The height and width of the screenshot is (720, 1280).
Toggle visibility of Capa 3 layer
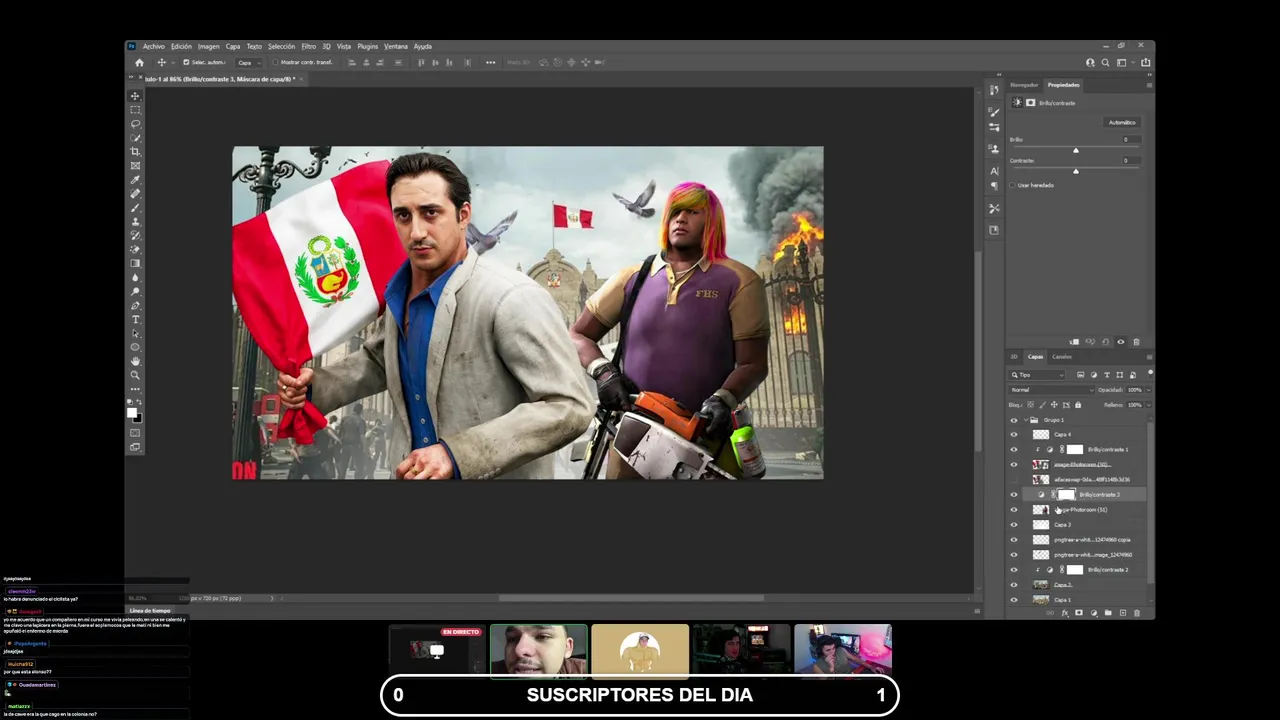pyautogui.click(x=1013, y=525)
